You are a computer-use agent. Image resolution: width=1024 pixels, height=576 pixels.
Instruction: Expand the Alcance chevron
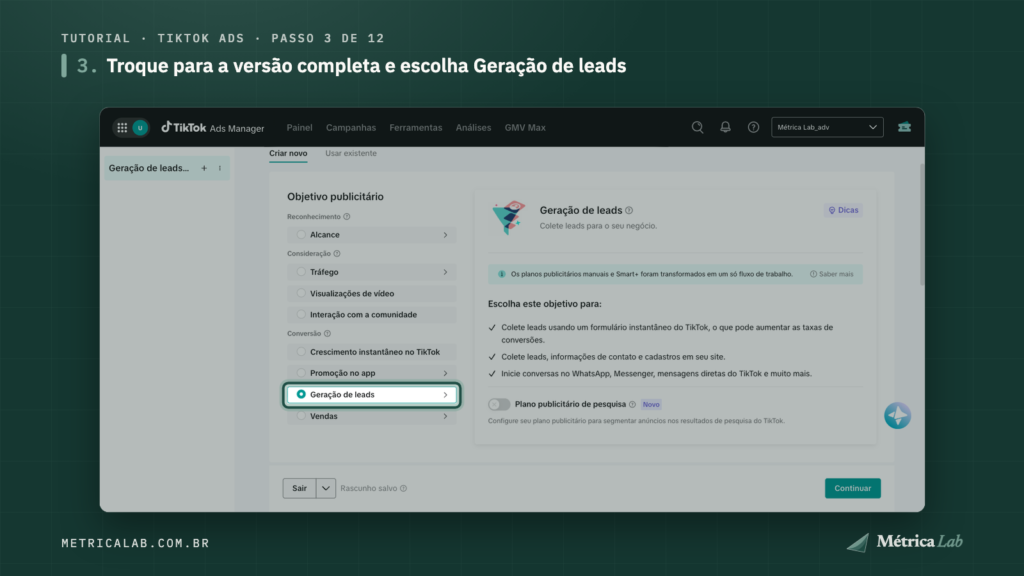click(x=445, y=235)
